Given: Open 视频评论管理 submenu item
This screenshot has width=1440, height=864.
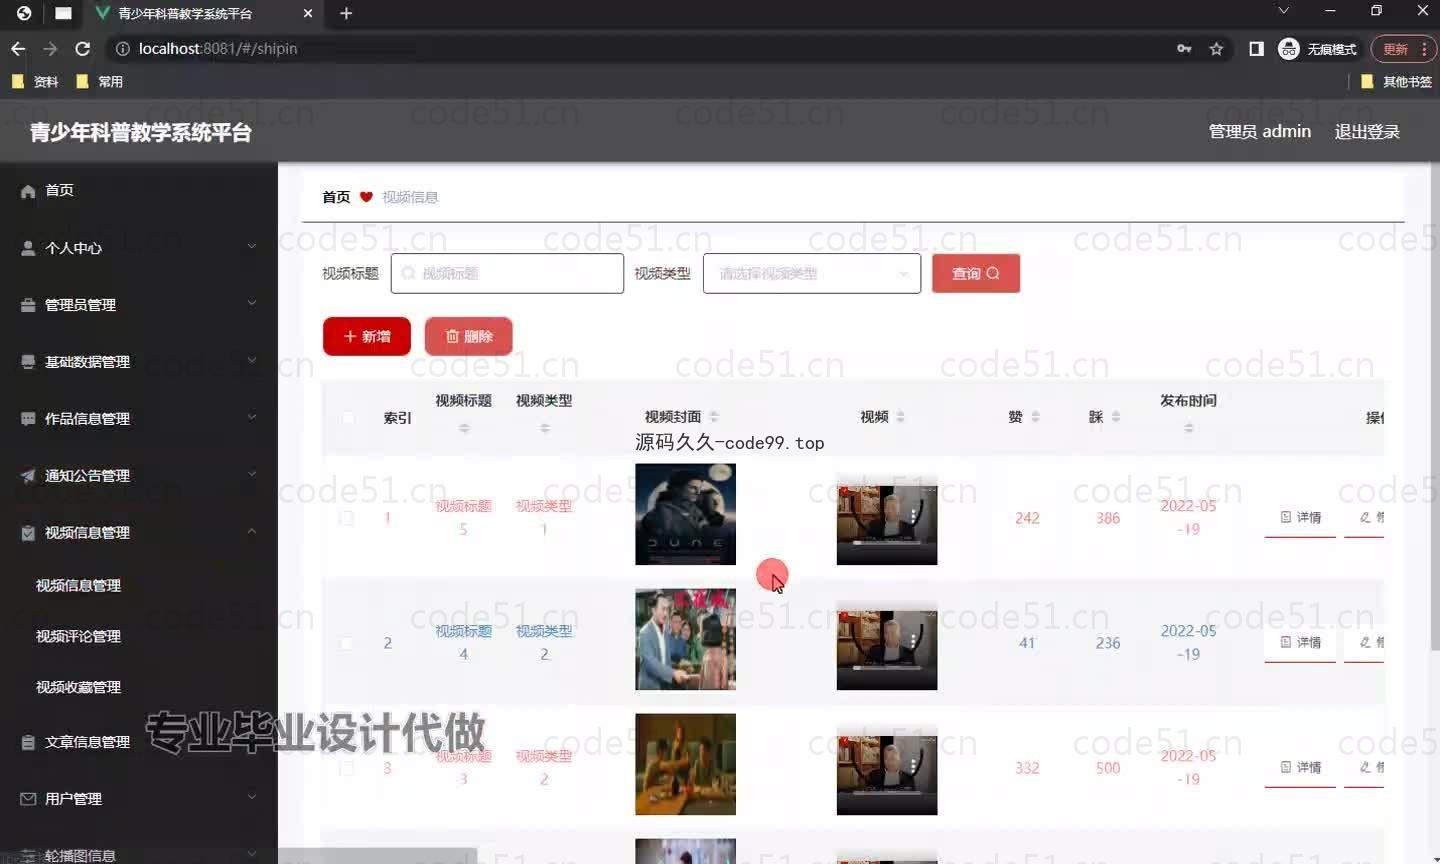Looking at the screenshot, I should 78,636.
